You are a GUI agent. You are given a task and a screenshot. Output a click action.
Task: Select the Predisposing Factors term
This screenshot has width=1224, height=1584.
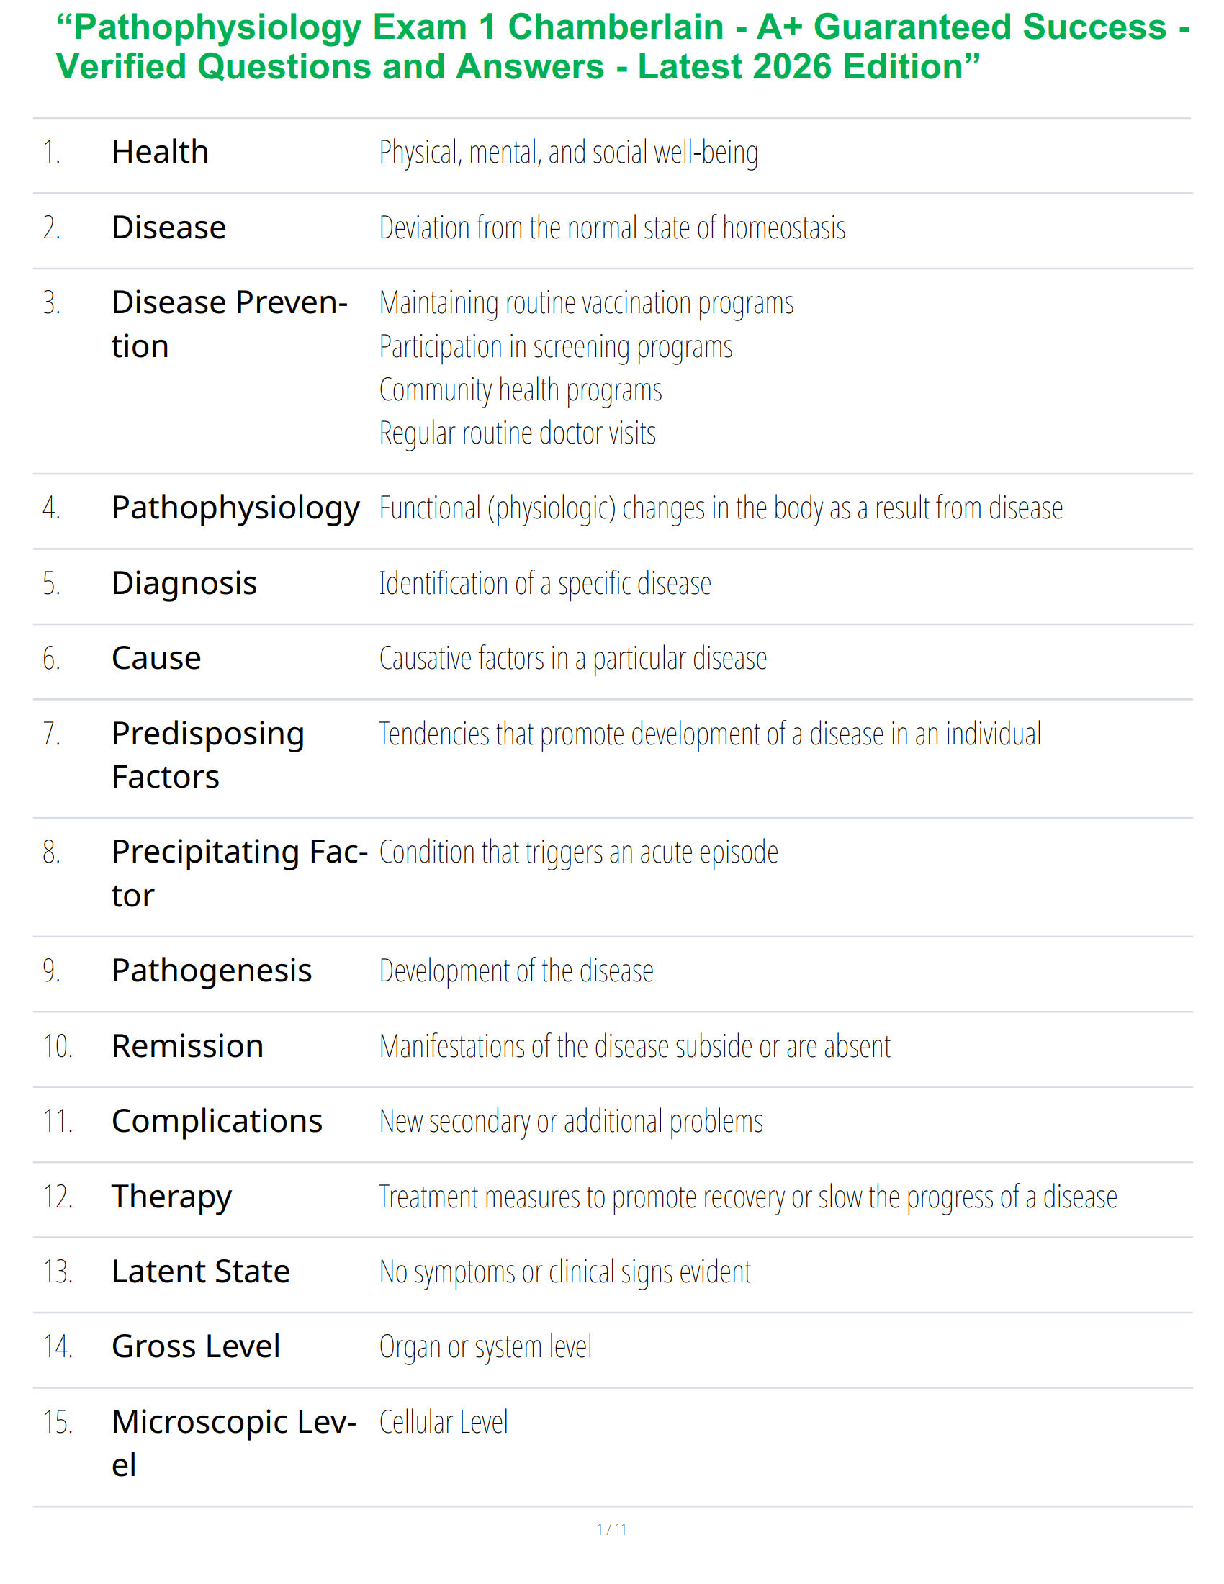(208, 755)
